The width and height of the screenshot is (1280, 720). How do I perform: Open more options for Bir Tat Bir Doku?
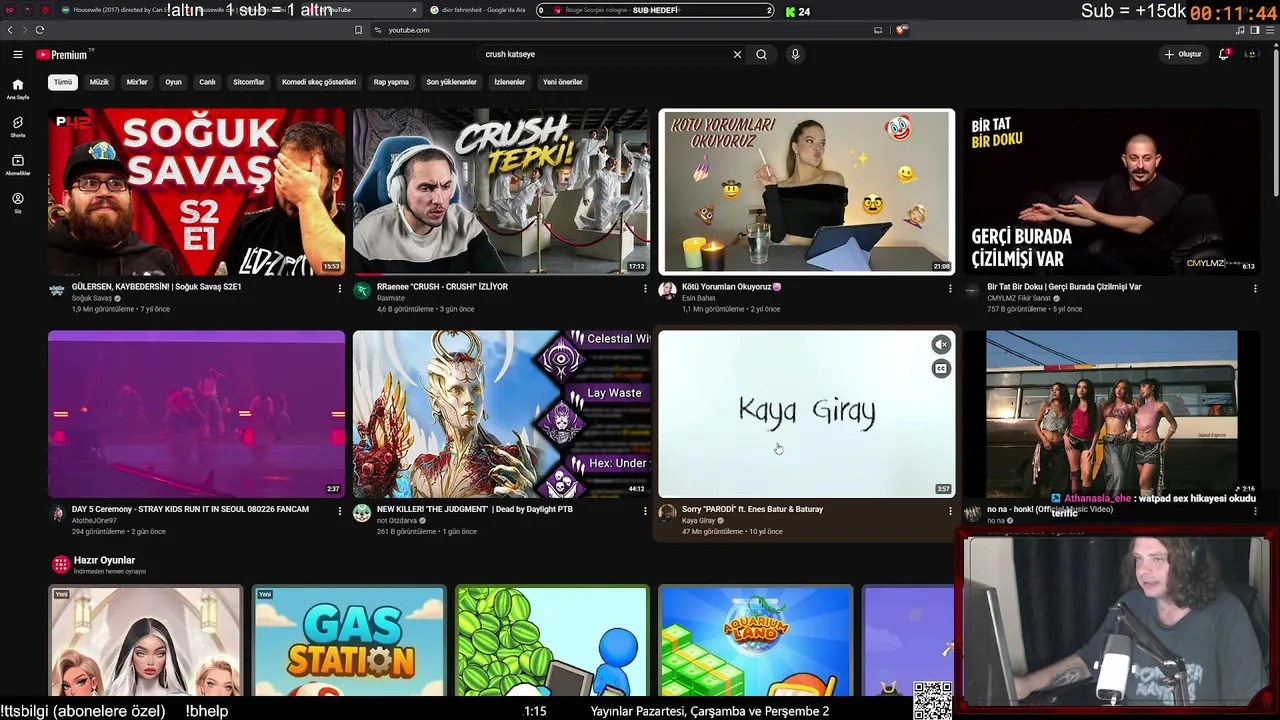point(1255,288)
